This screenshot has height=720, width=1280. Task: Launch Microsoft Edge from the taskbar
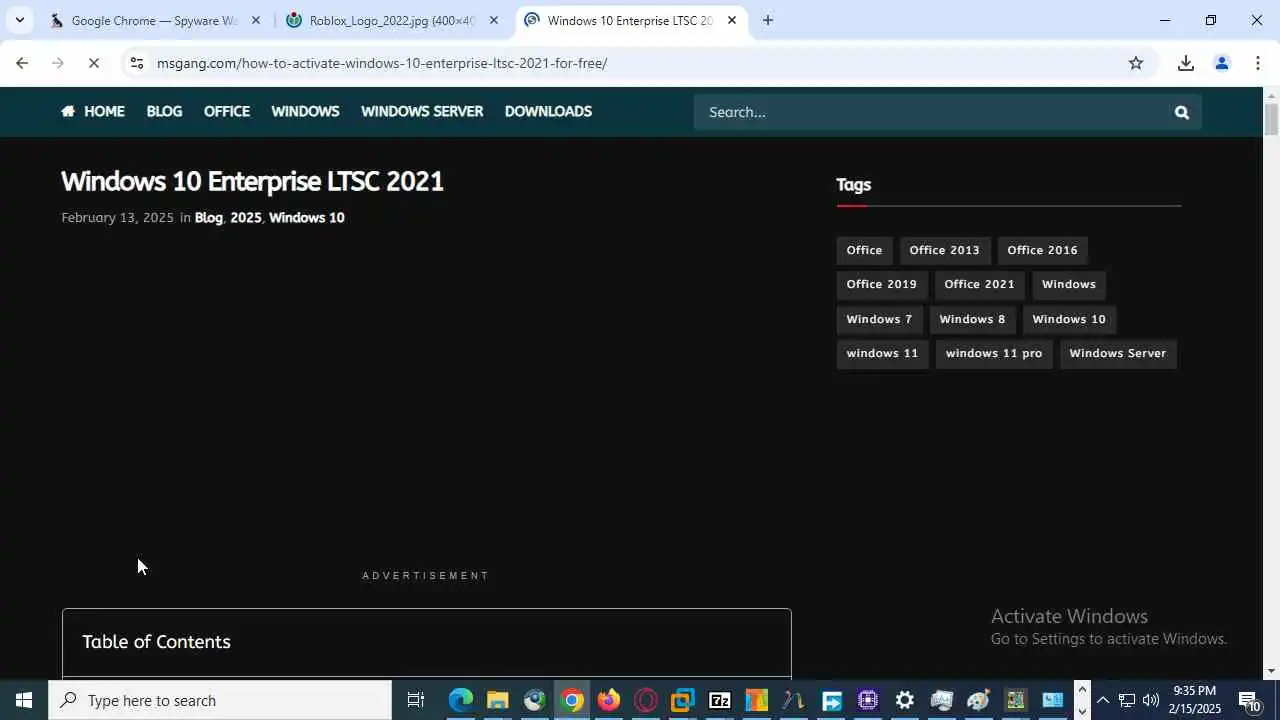461,700
